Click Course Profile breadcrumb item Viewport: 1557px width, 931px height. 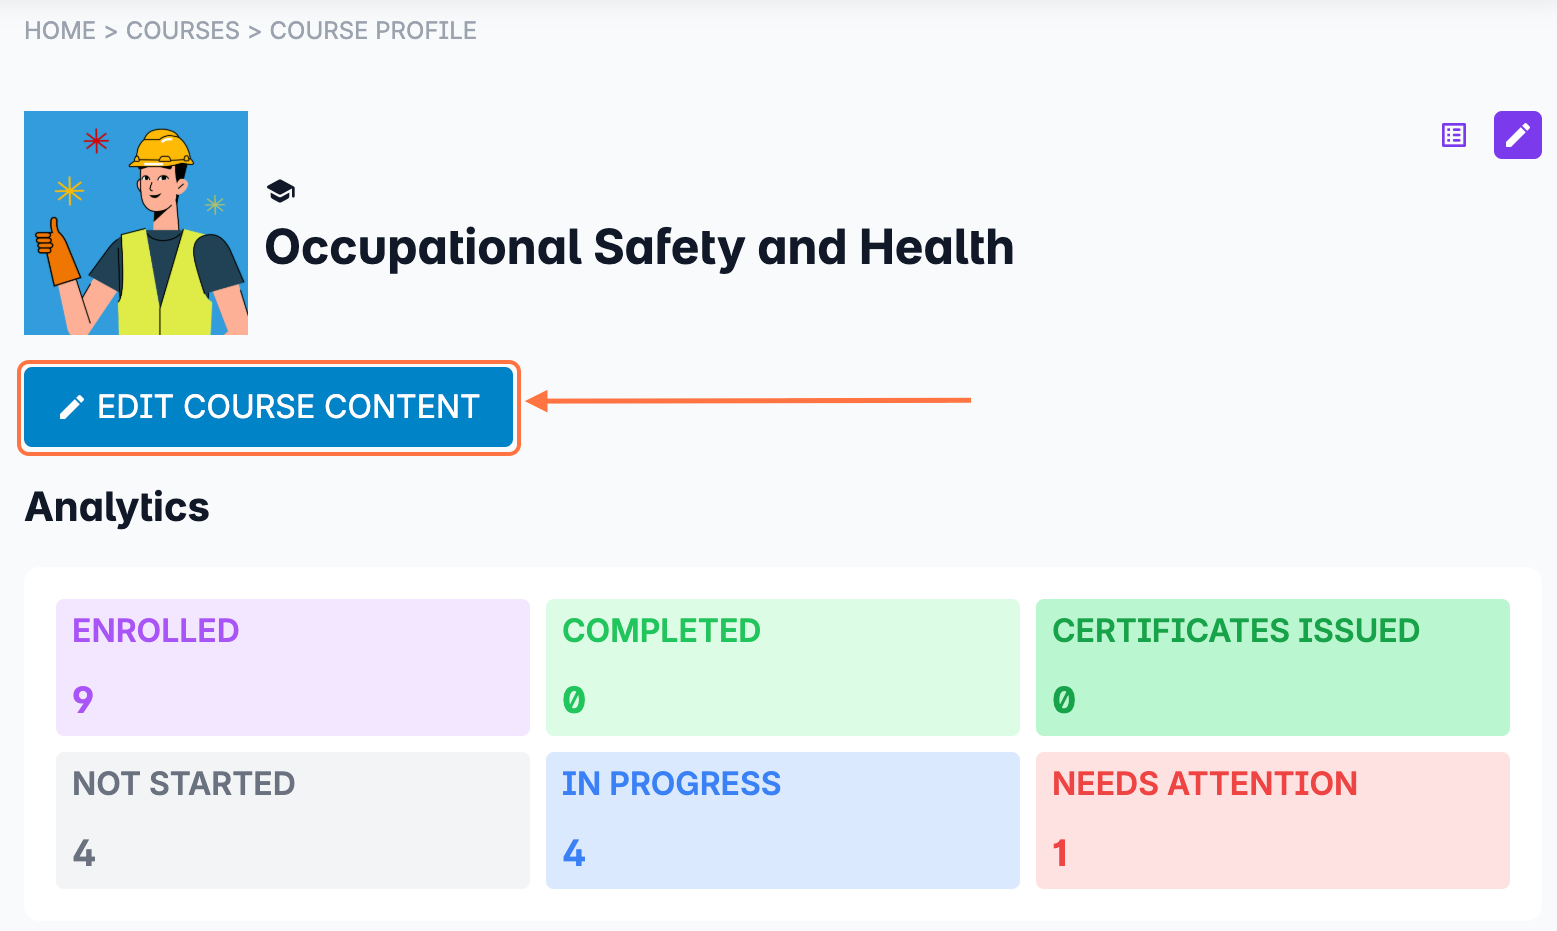tap(373, 31)
